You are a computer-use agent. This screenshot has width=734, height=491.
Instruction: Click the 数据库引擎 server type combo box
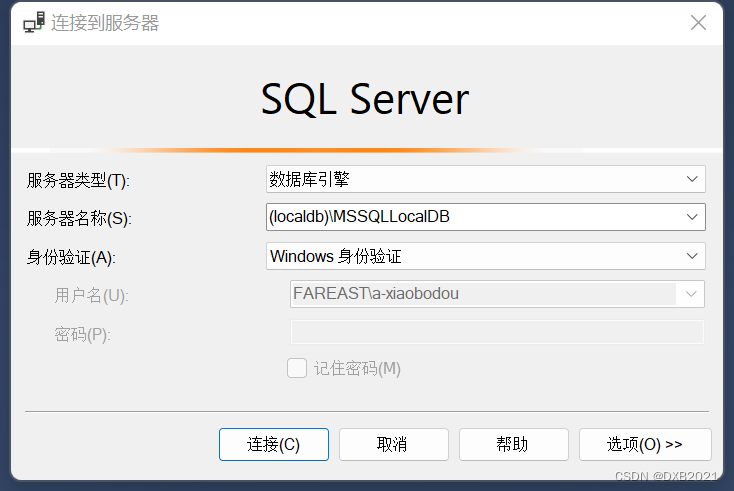point(485,179)
